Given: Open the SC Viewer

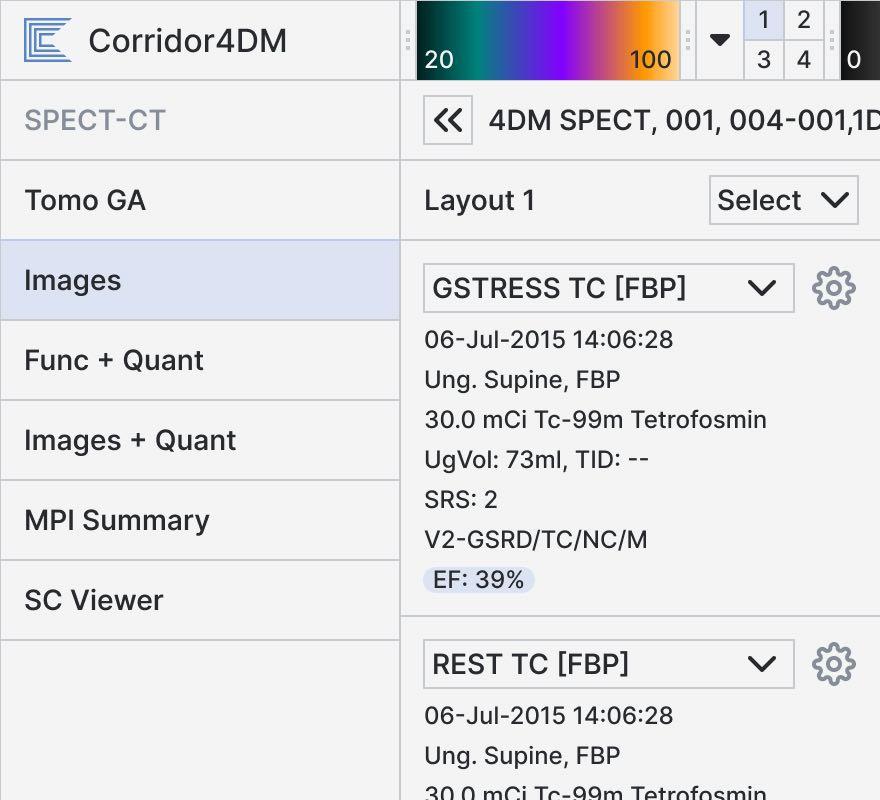Looking at the screenshot, I should pyautogui.click(x=200, y=600).
